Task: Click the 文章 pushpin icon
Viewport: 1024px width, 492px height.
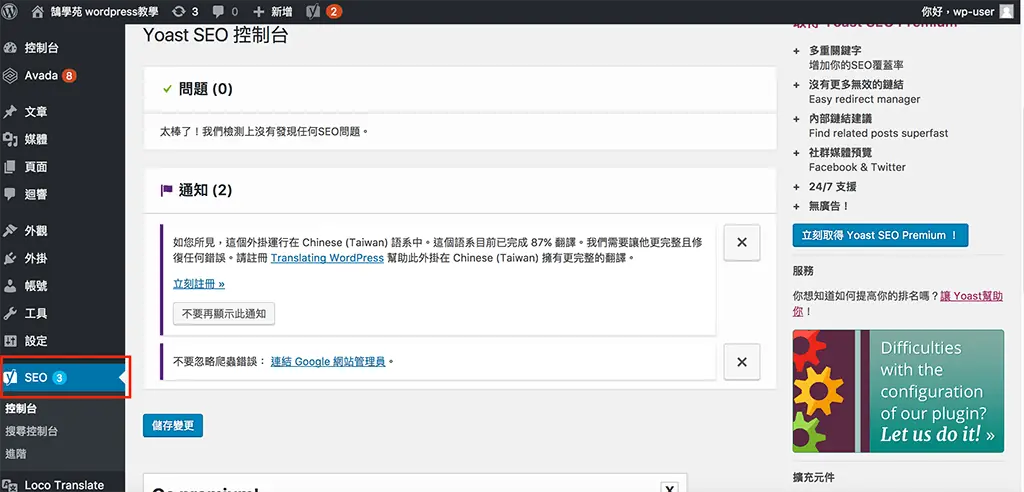Action: click(x=10, y=112)
